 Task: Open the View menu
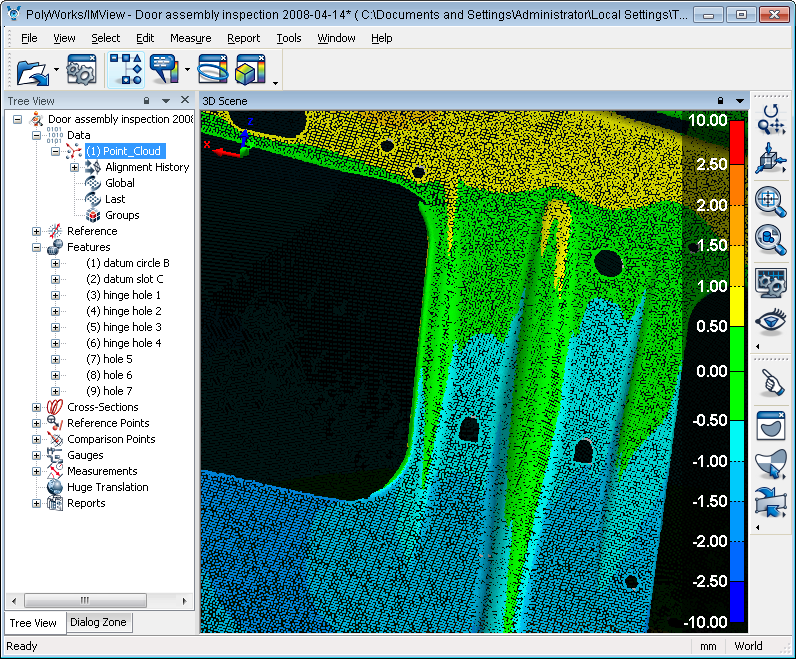64,38
